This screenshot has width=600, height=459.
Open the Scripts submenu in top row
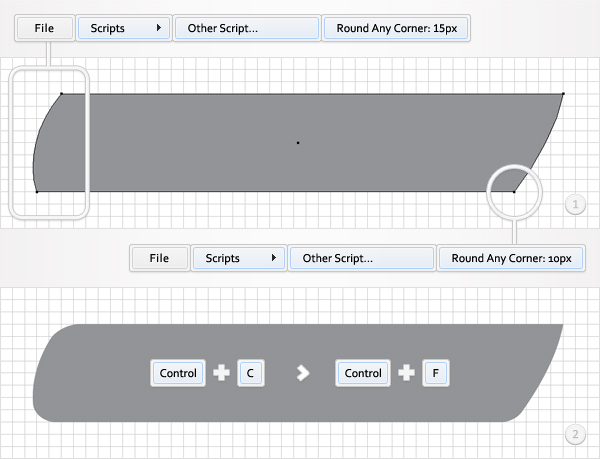click(x=124, y=28)
